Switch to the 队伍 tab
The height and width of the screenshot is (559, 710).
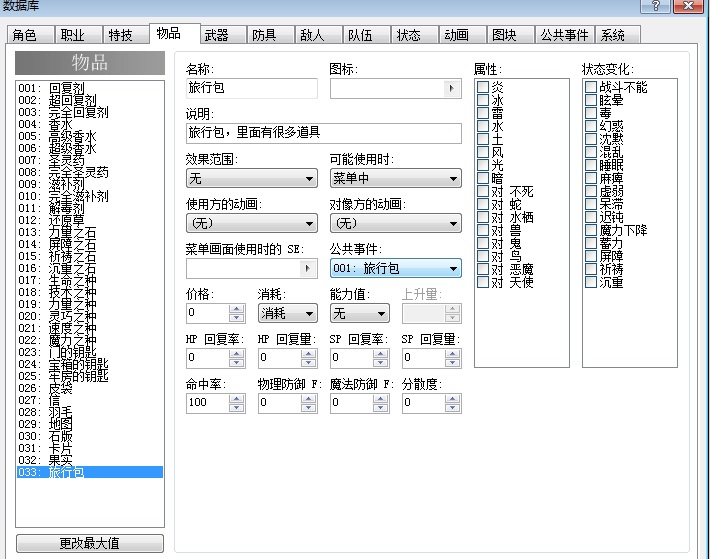pyautogui.click(x=366, y=35)
